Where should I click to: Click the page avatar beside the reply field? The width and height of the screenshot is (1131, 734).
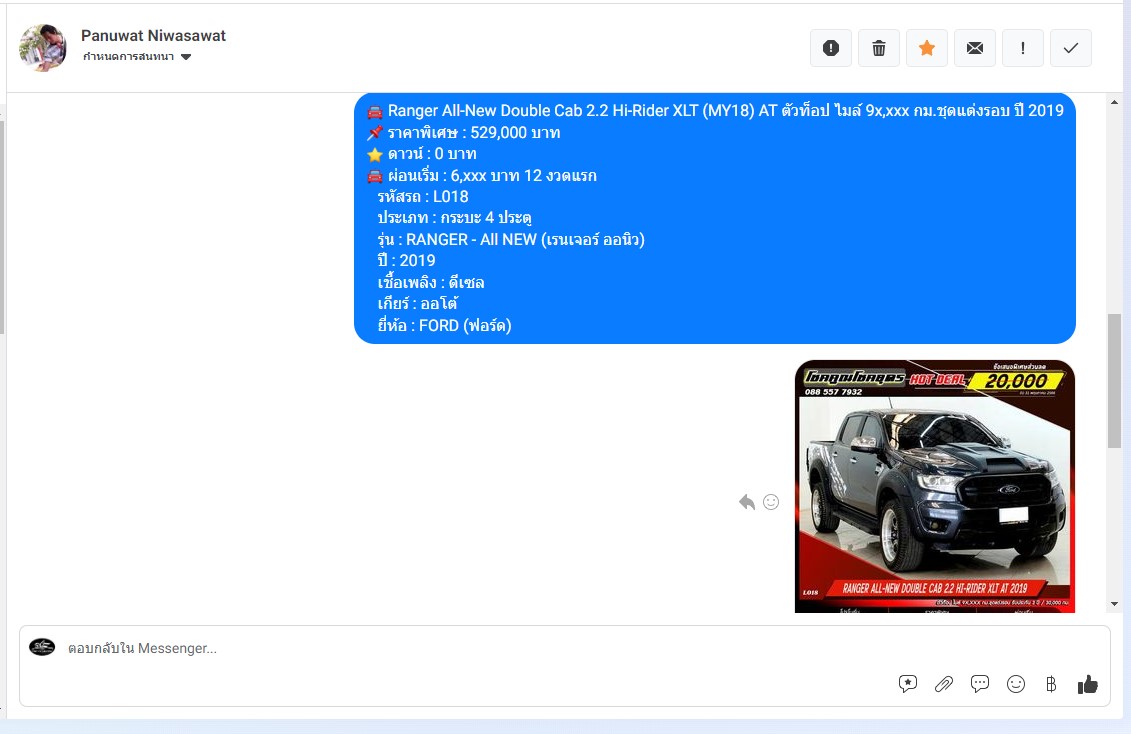(x=42, y=647)
